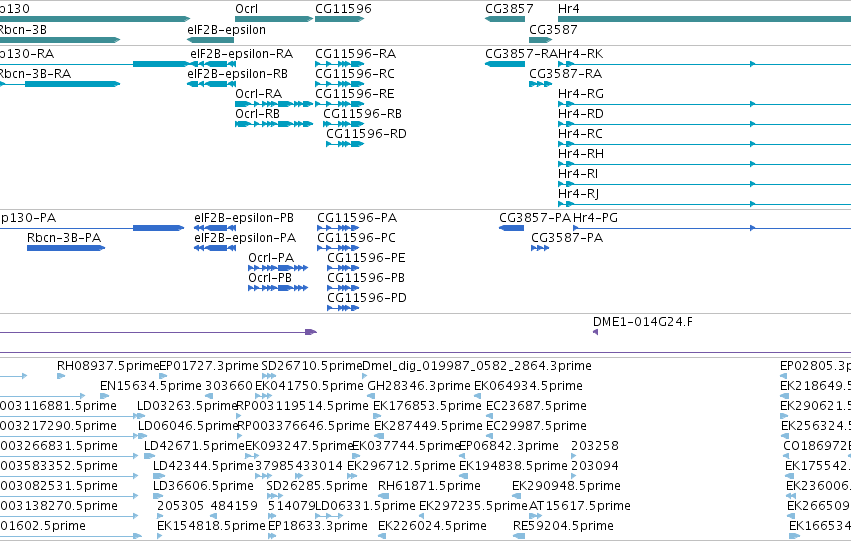The width and height of the screenshot is (851, 541).
Task: Click the Hr4-RD transcript label
Action: point(581,114)
